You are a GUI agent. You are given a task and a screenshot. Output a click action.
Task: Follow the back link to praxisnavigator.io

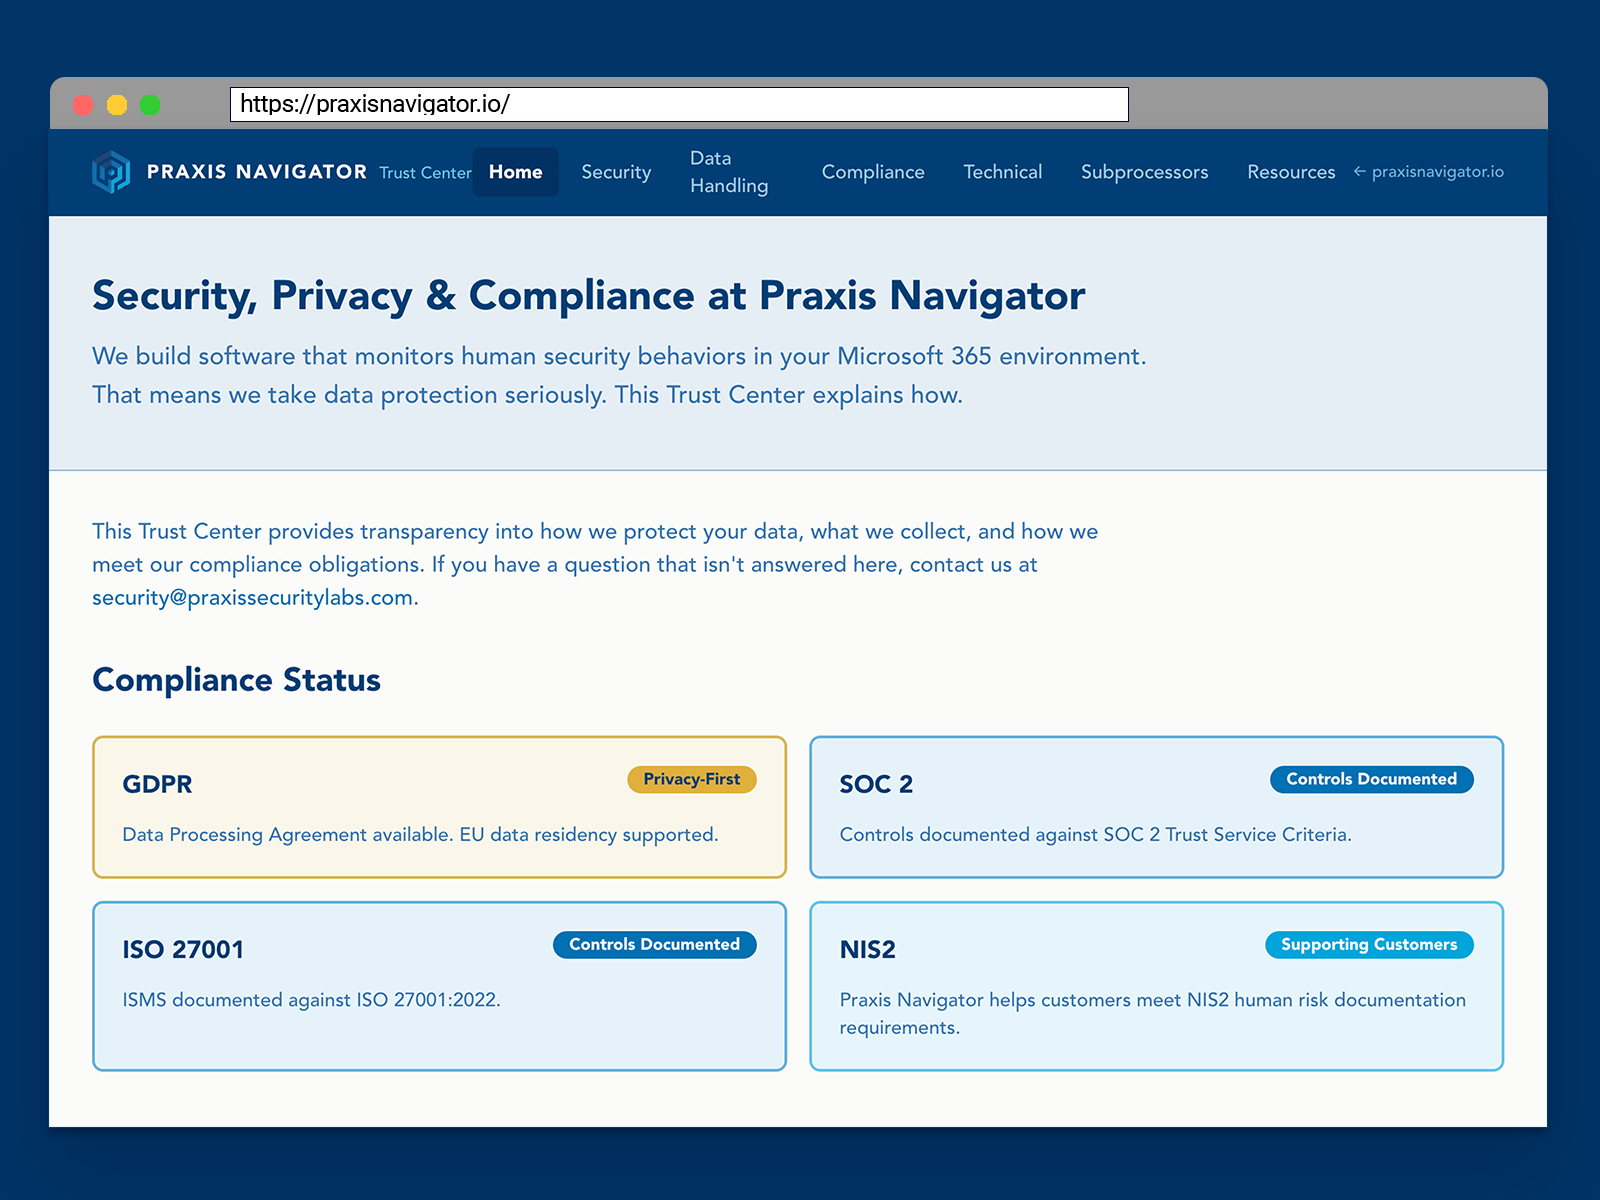[x=1429, y=172]
